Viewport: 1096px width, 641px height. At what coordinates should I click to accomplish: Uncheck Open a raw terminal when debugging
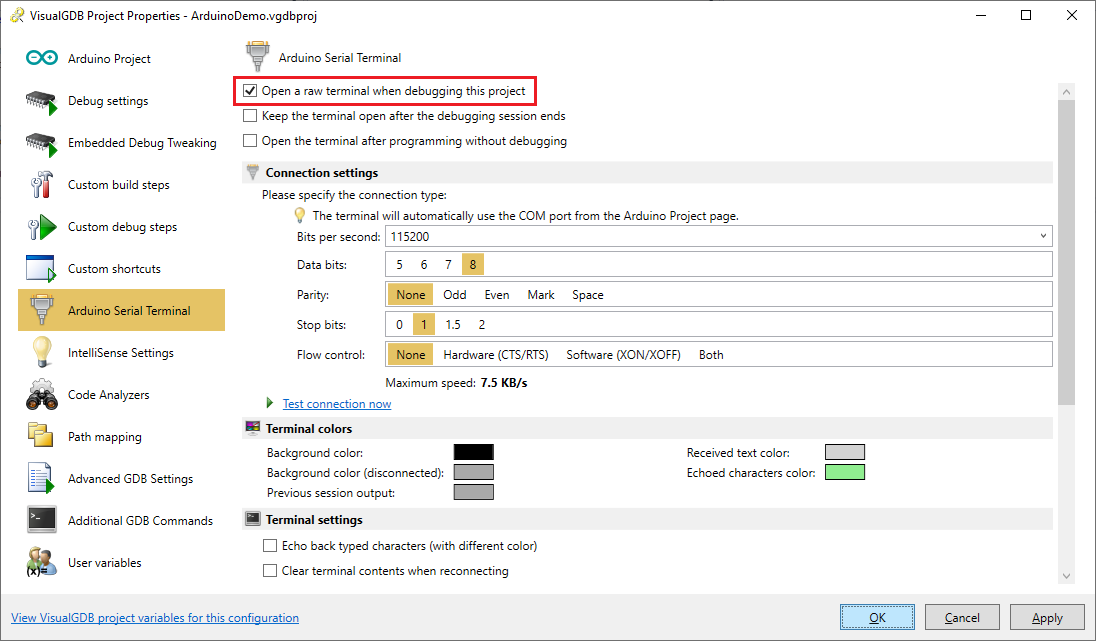[x=250, y=91]
